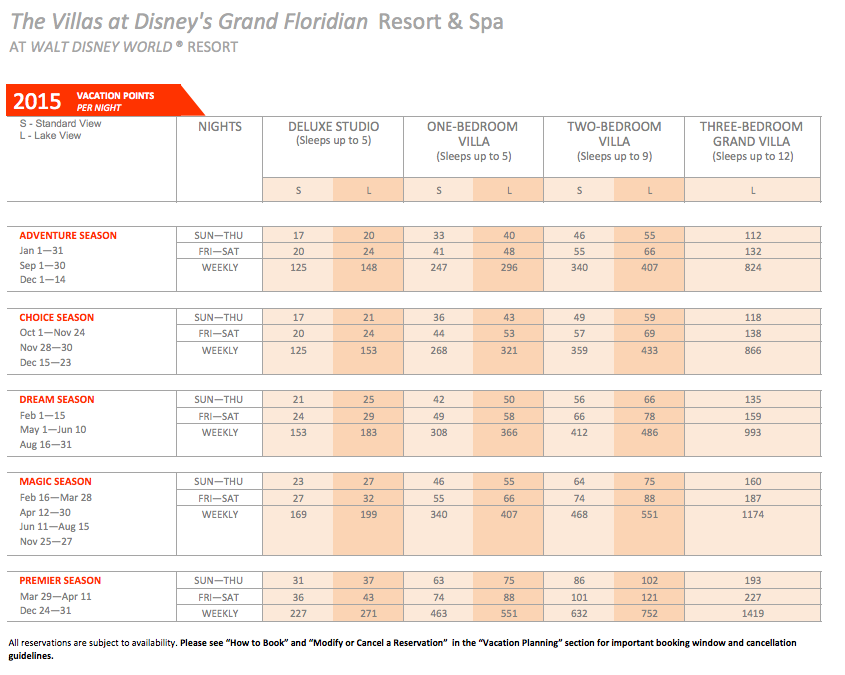Select the NIGHTS column header
845x675 pixels.
coord(220,127)
